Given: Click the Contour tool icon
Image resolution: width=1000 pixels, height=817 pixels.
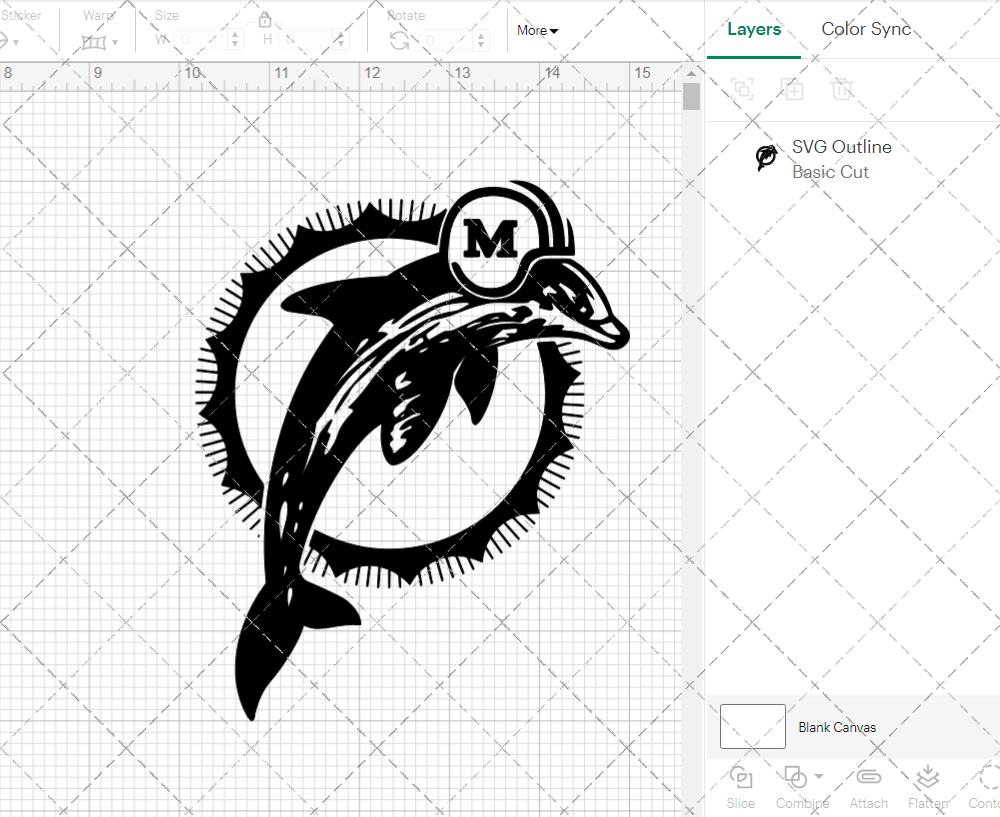Looking at the screenshot, I should pos(988,778).
